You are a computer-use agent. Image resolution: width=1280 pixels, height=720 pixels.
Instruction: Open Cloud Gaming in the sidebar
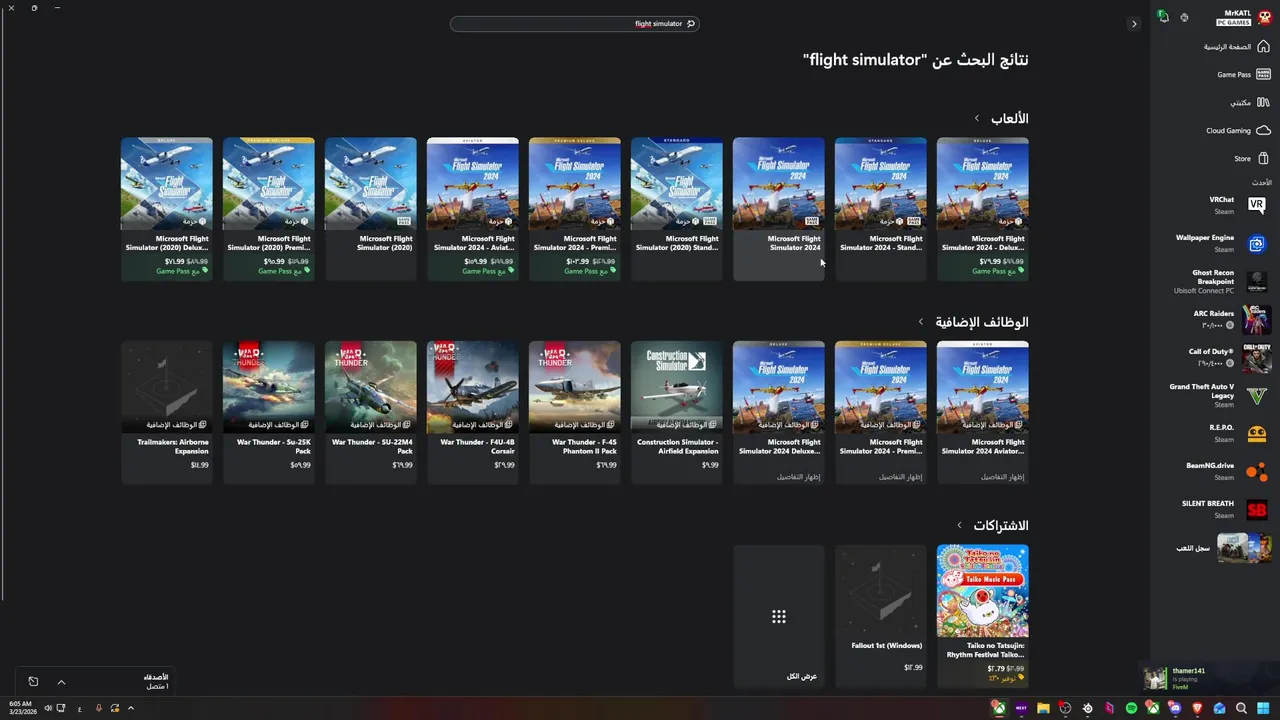coord(1238,130)
